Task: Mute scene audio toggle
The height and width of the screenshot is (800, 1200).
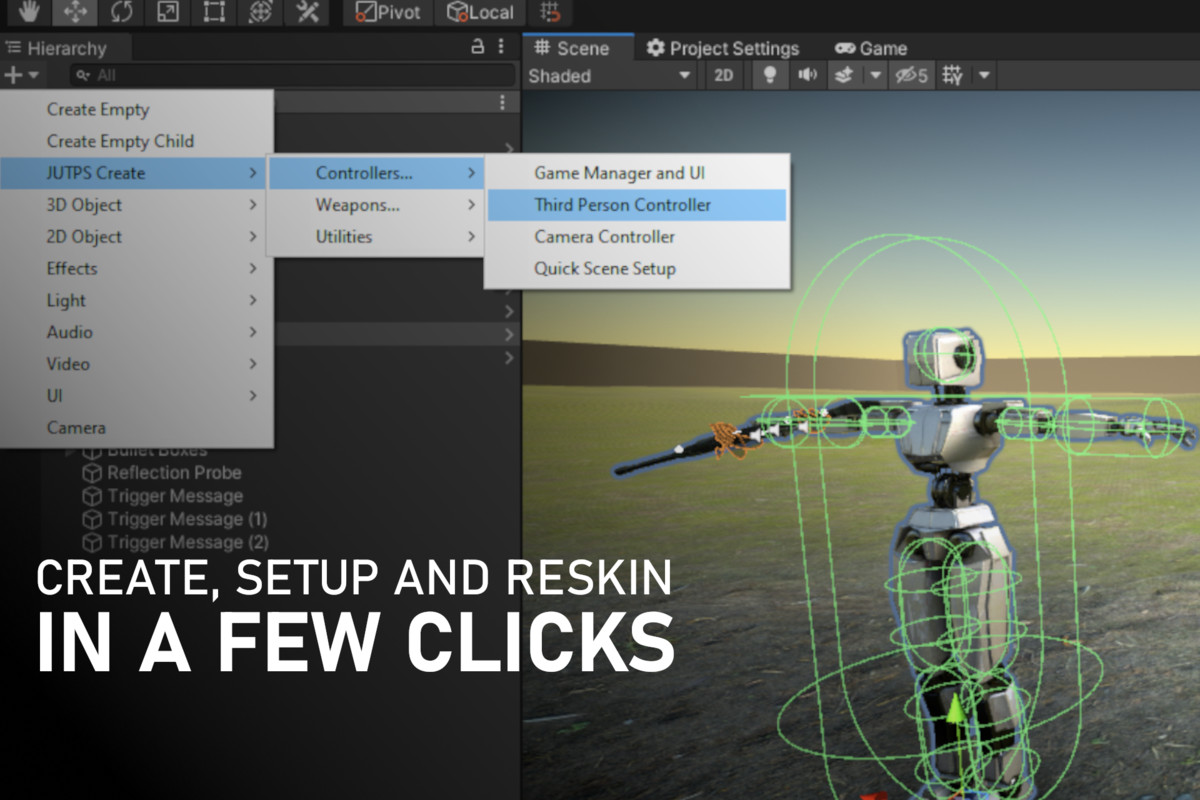Action: [x=806, y=76]
